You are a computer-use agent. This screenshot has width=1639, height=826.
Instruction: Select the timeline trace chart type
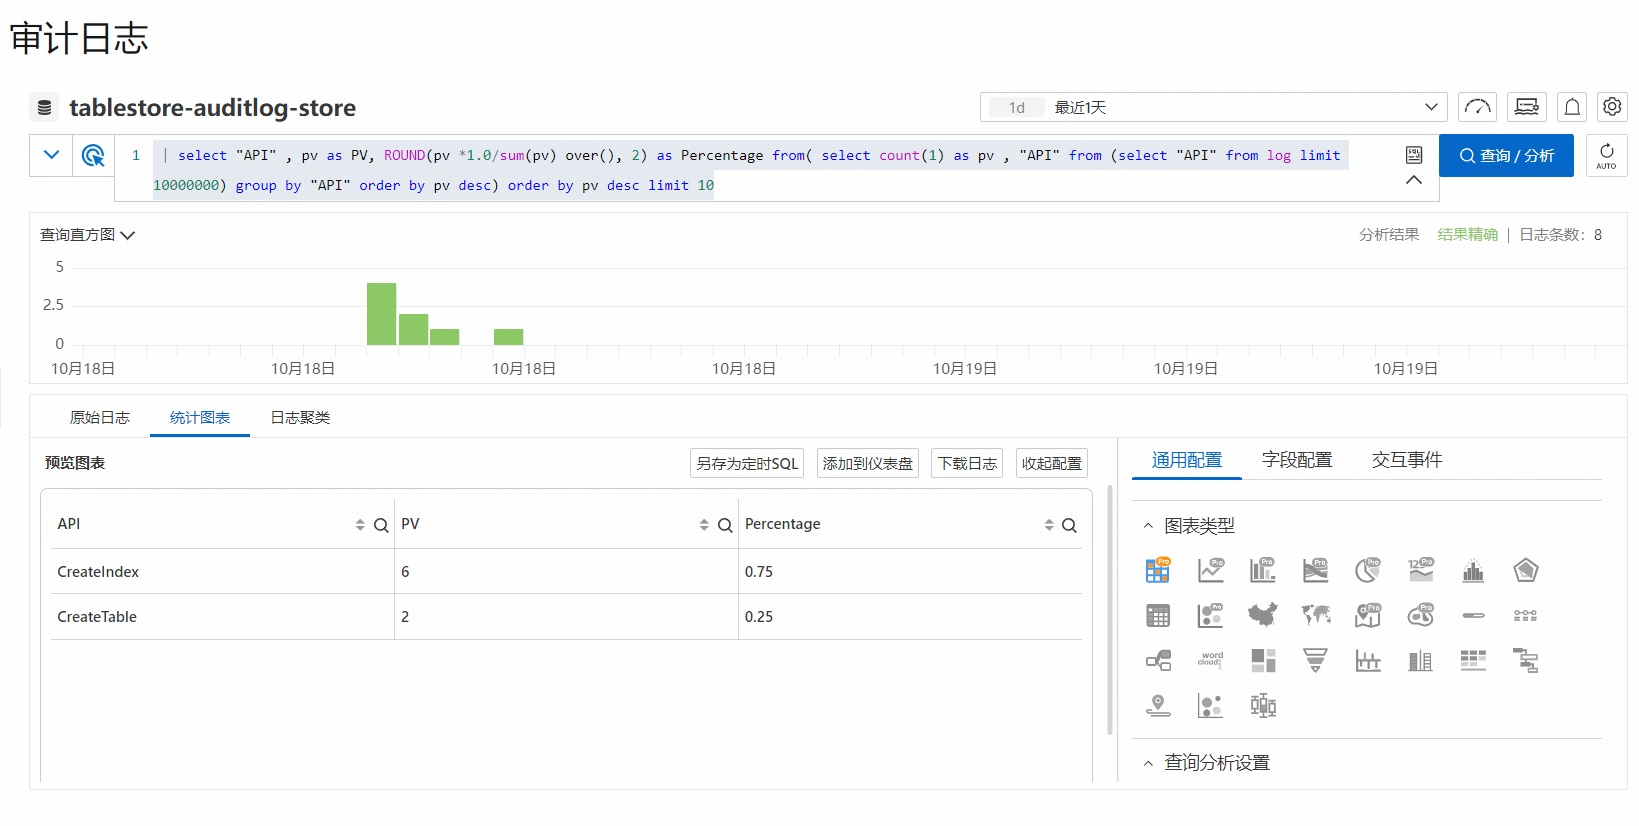[x=1525, y=615]
